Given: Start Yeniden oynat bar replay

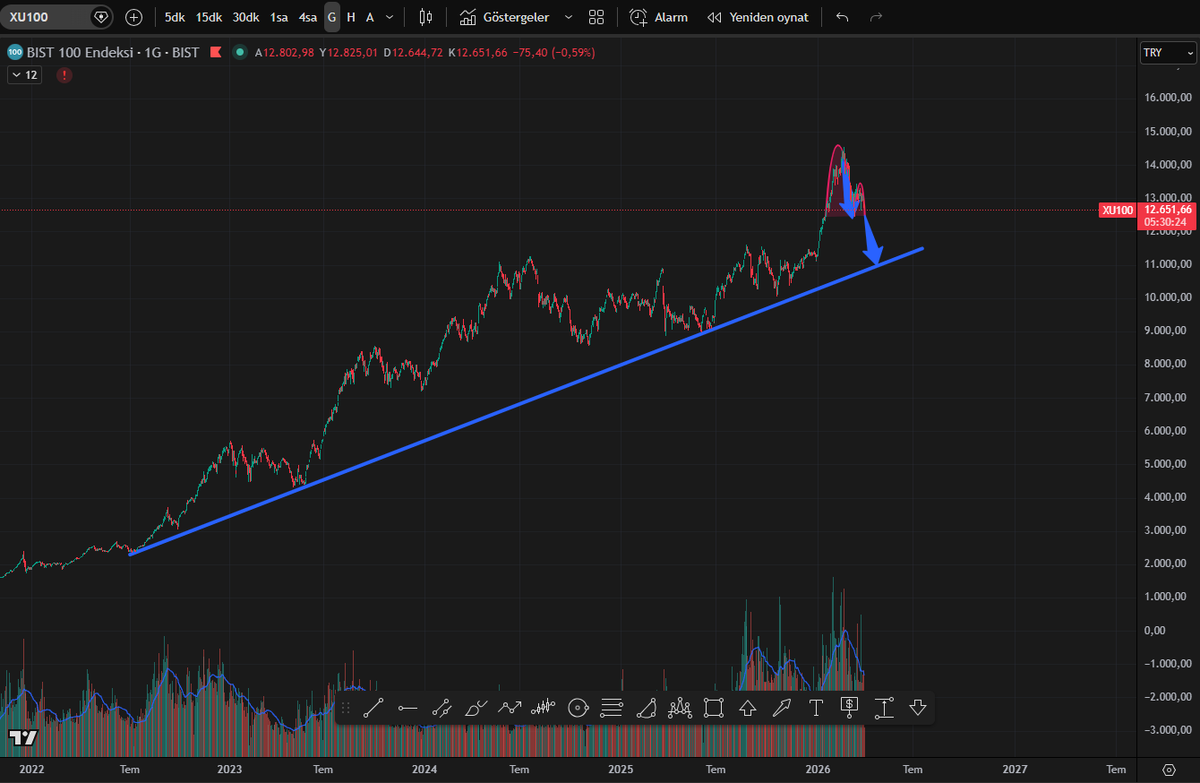Looking at the screenshot, I should pyautogui.click(x=758, y=17).
